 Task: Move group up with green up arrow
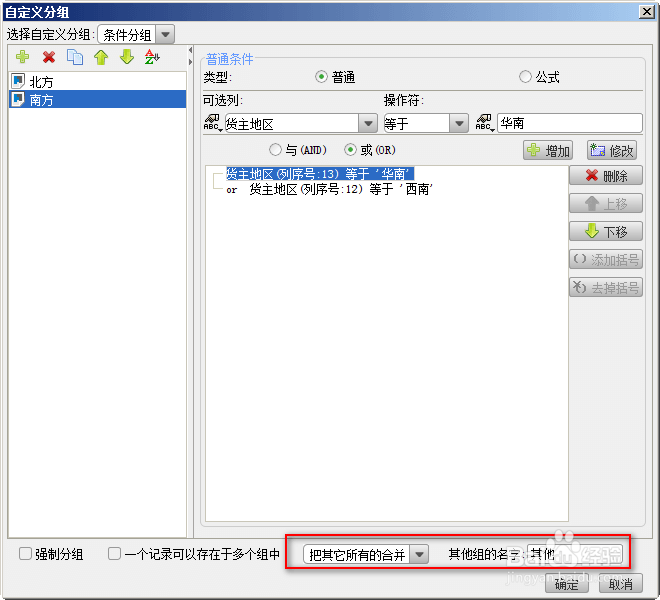tap(101, 57)
